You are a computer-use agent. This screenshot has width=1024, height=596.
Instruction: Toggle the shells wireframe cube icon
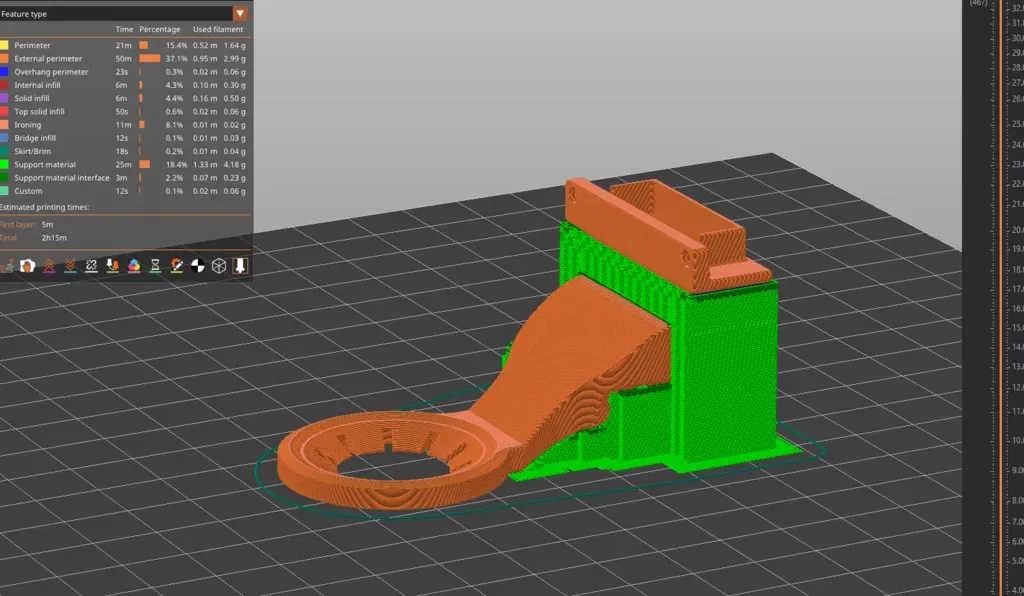(217, 266)
